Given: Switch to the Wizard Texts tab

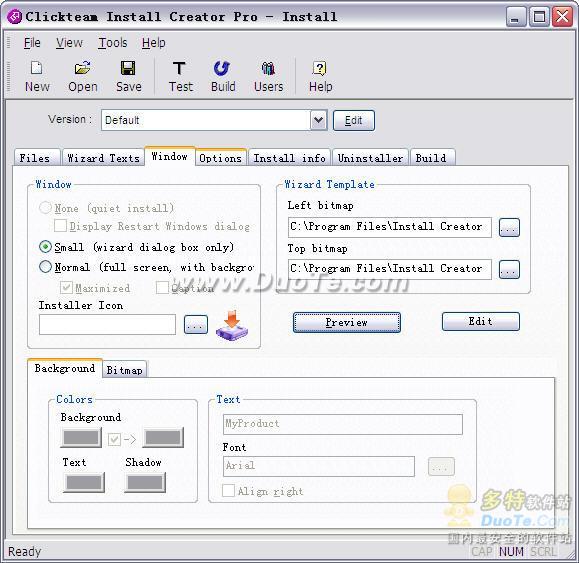Looking at the screenshot, I should (103, 158).
